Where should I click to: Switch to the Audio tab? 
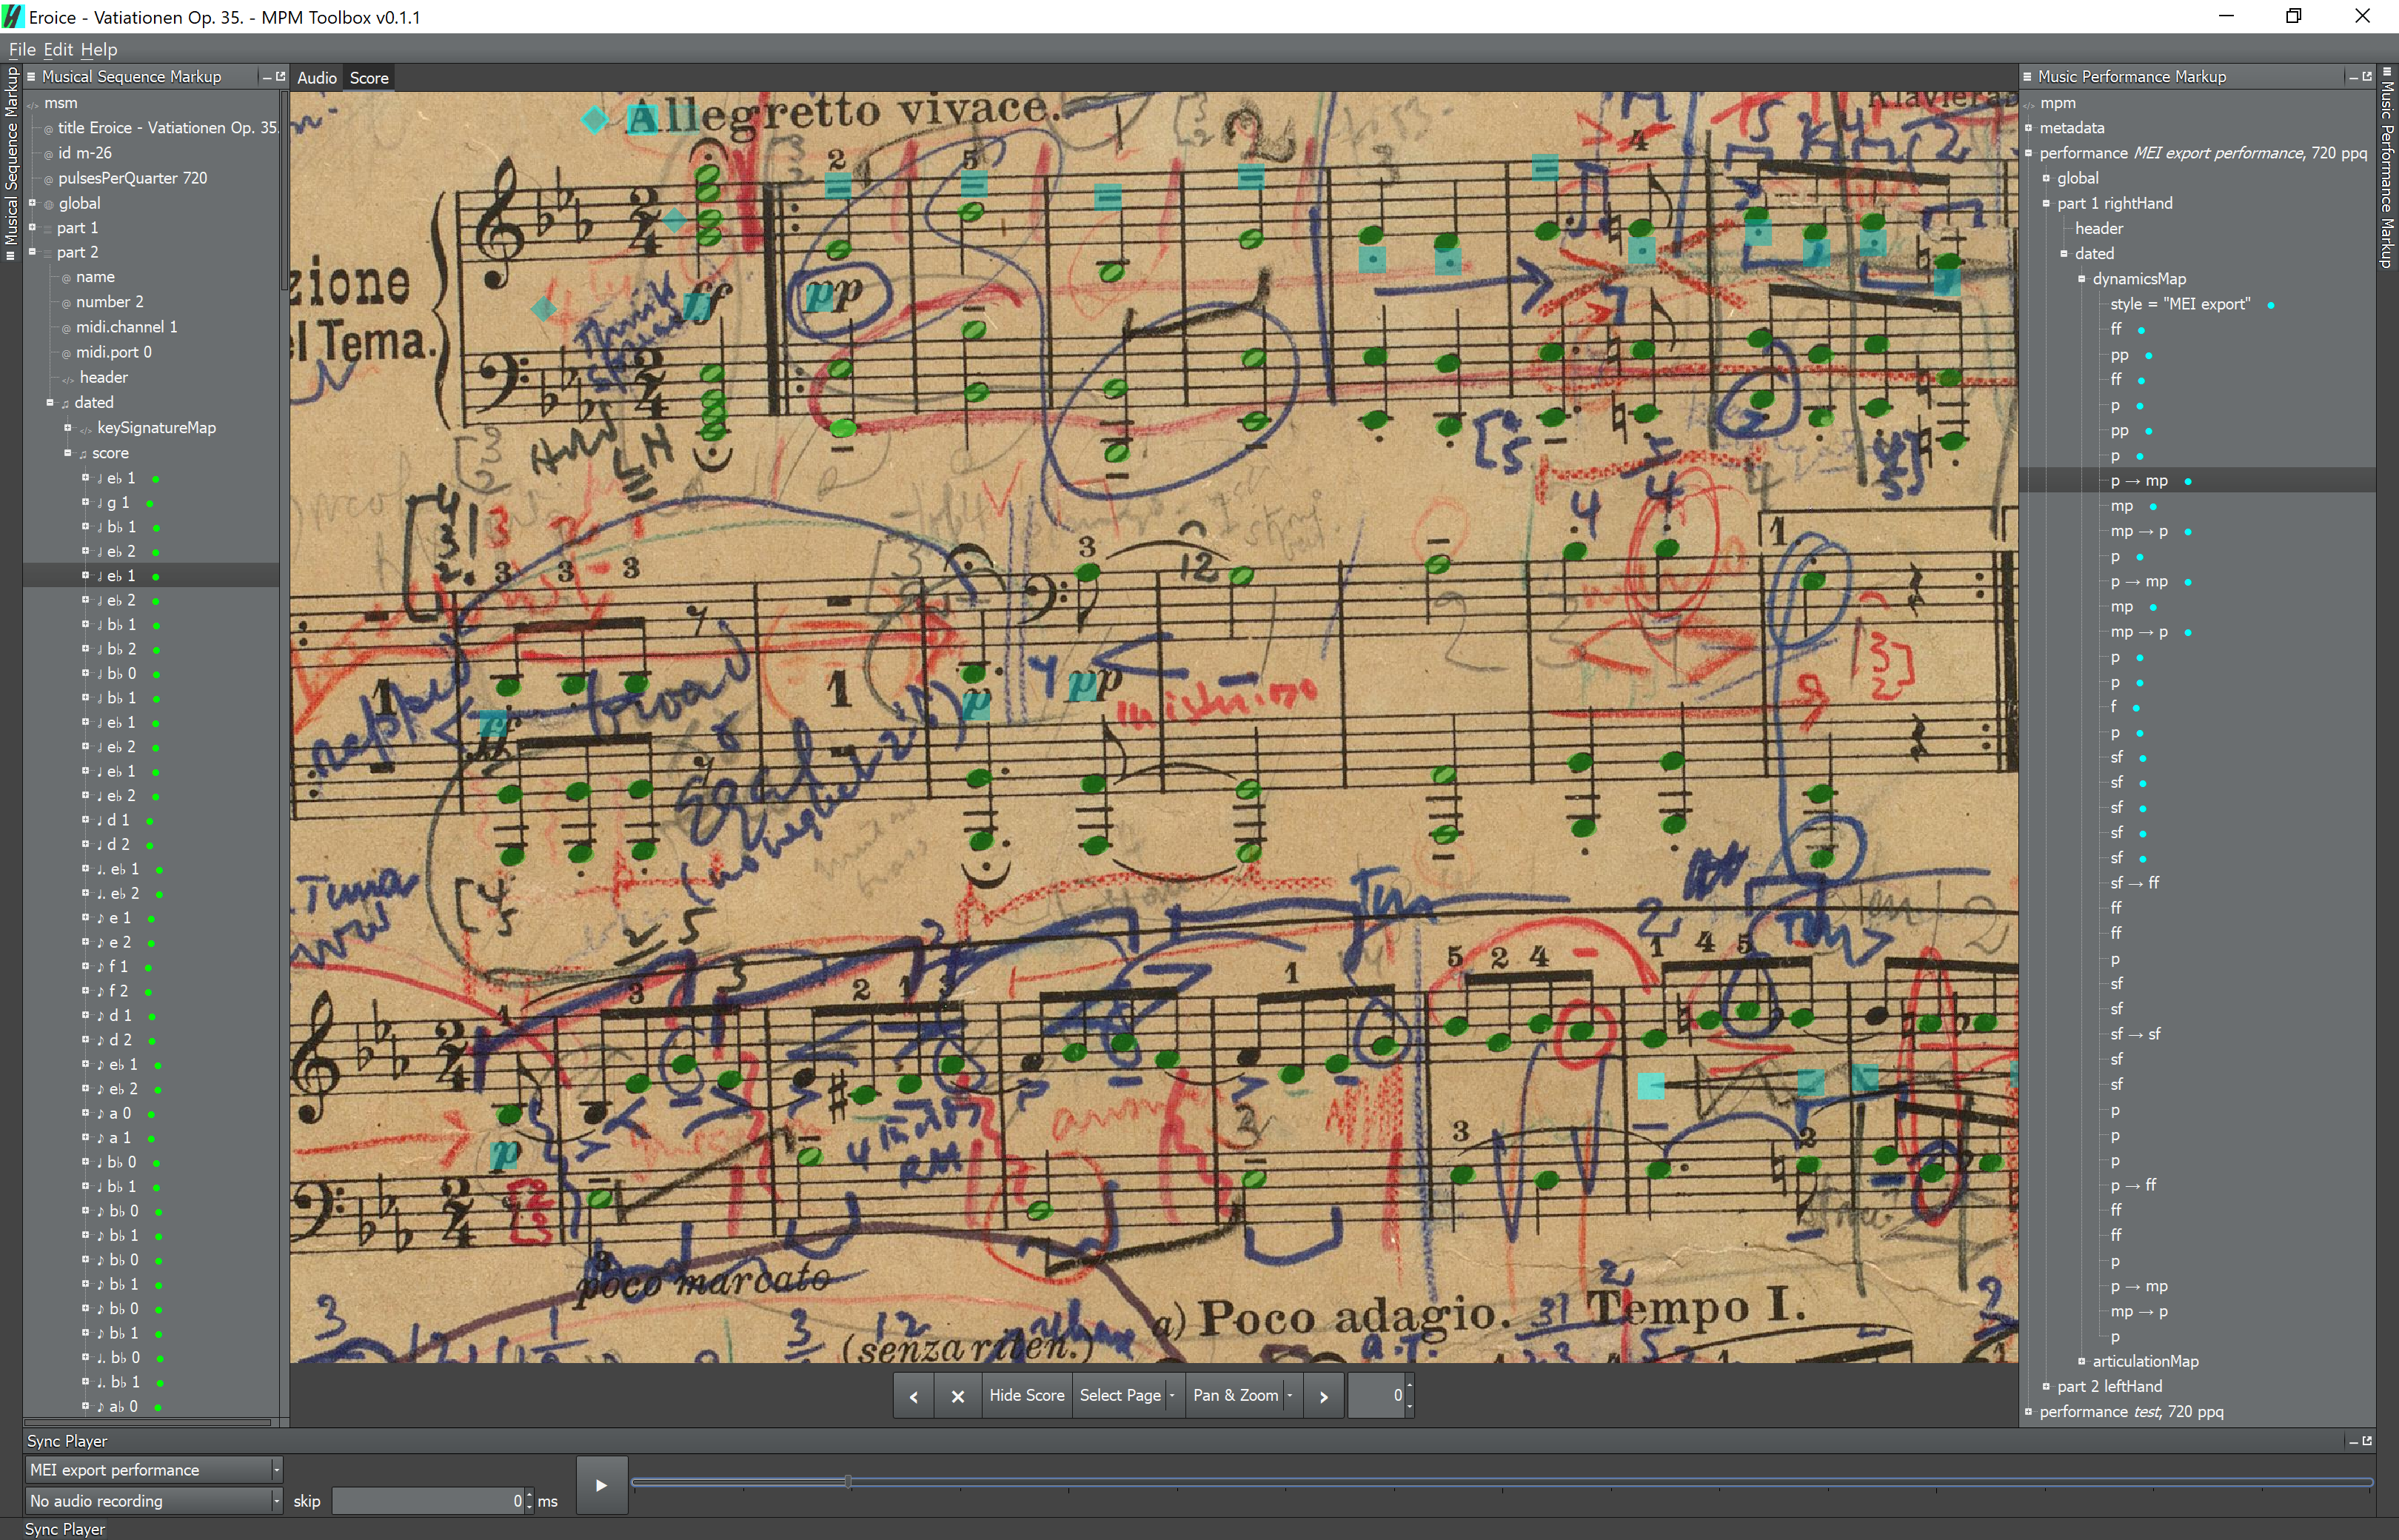point(317,77)
